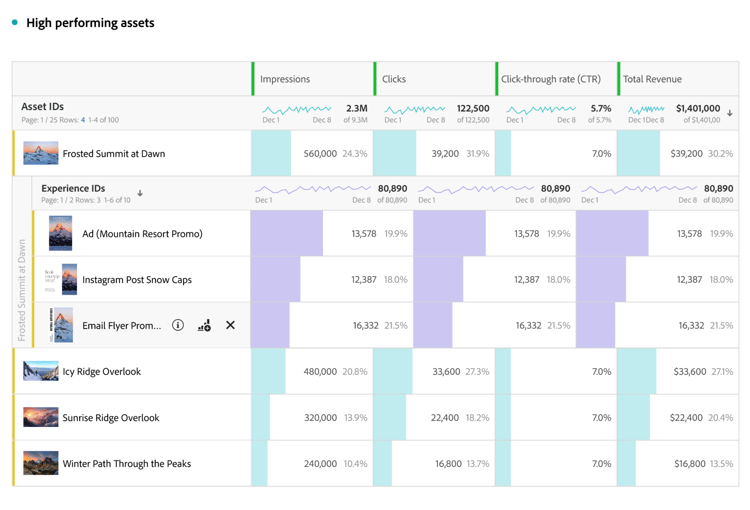The width and height of the screenshot is (750, 510).
Task: Open the Icy Ridge Overlook thumbnail
Action: click(x=41, y=371)
